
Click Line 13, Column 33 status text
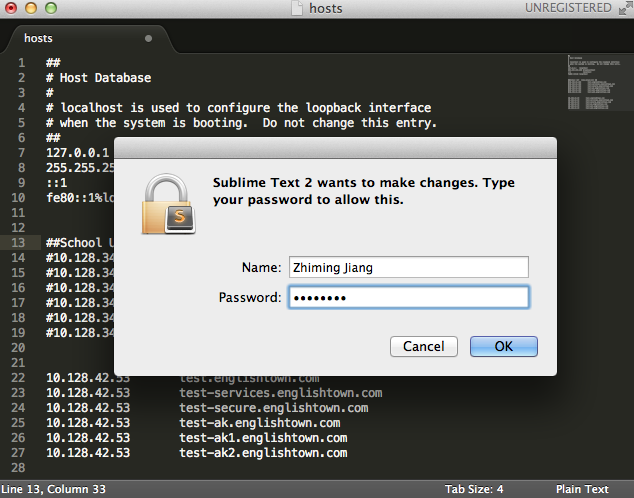click(53, 489)
